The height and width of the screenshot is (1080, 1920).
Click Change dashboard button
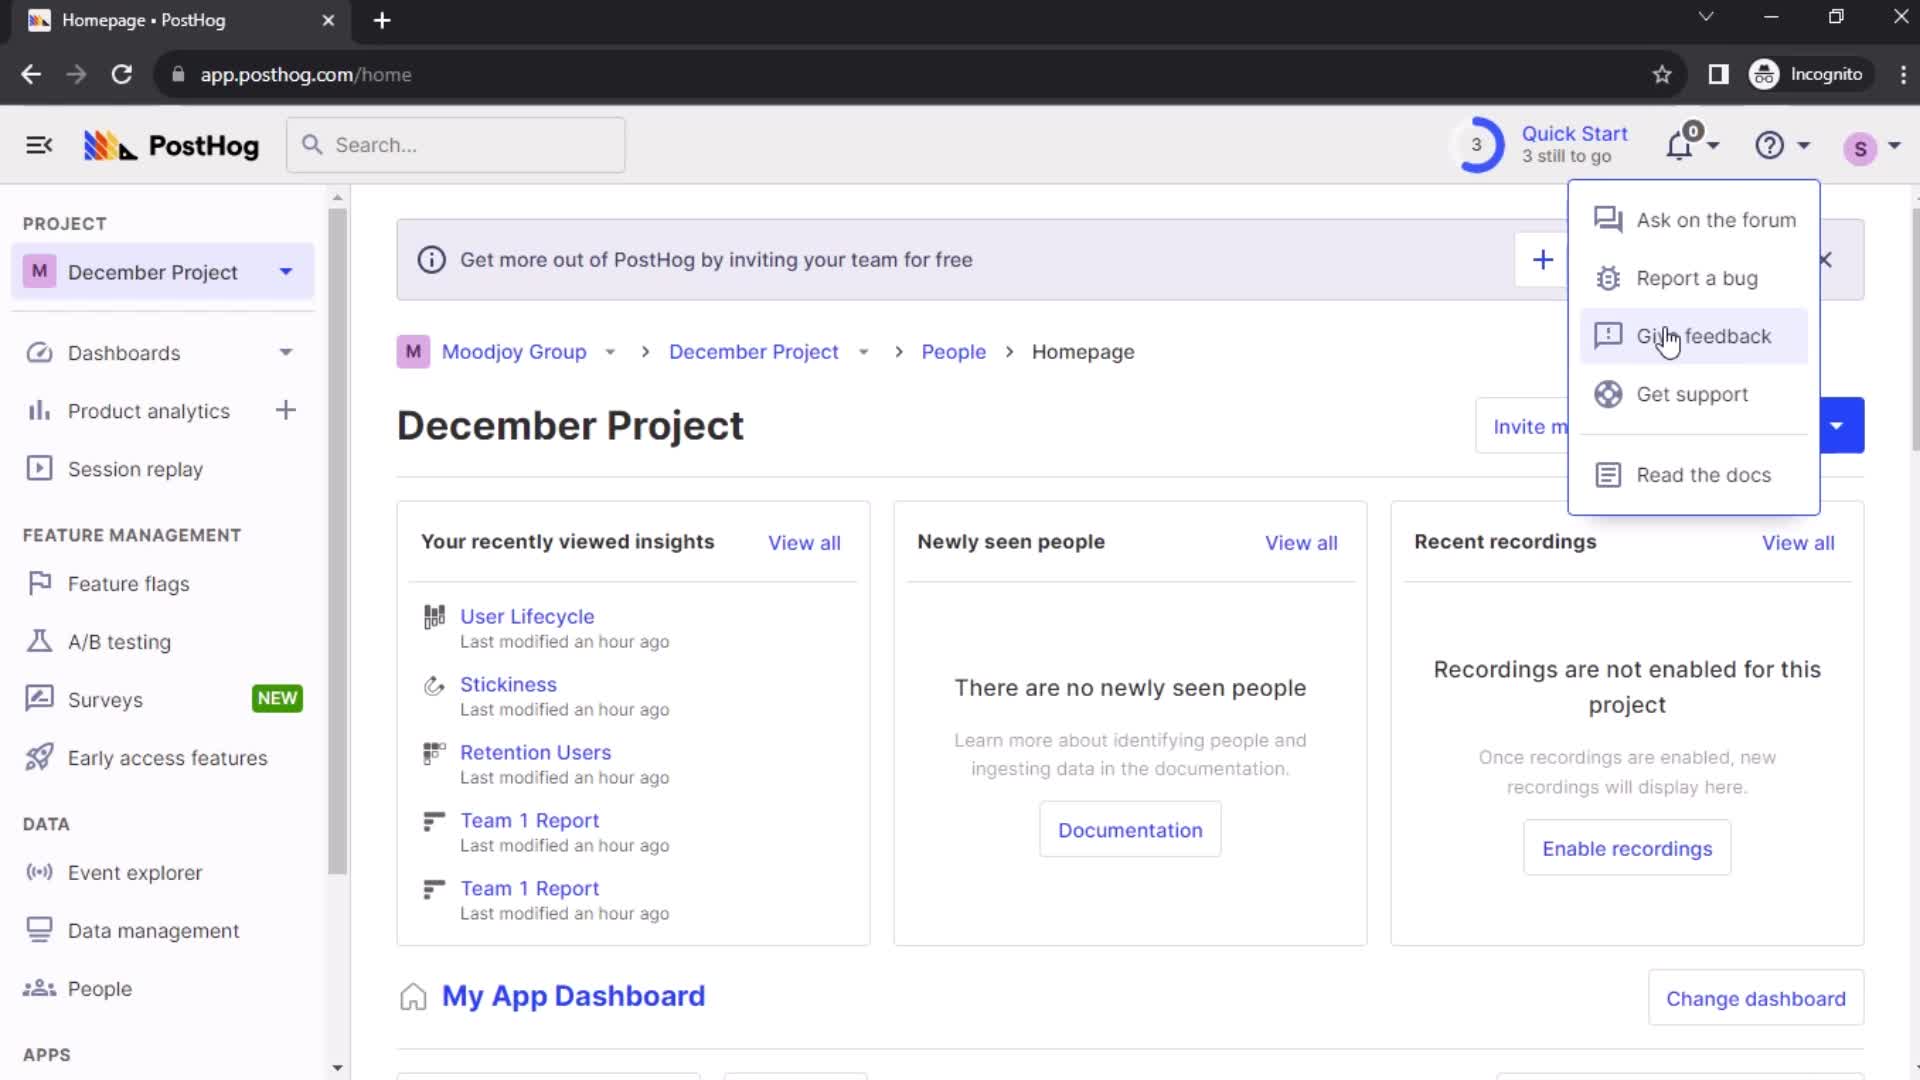tap(1756, 998)
